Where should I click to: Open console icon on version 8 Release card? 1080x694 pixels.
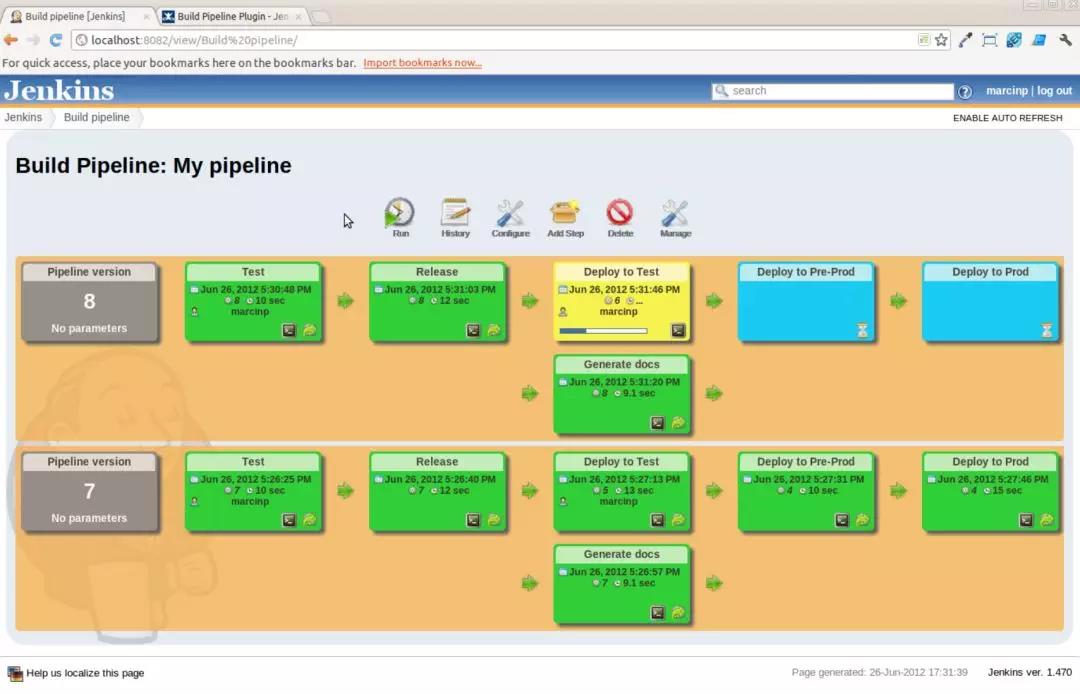(473, 330)
